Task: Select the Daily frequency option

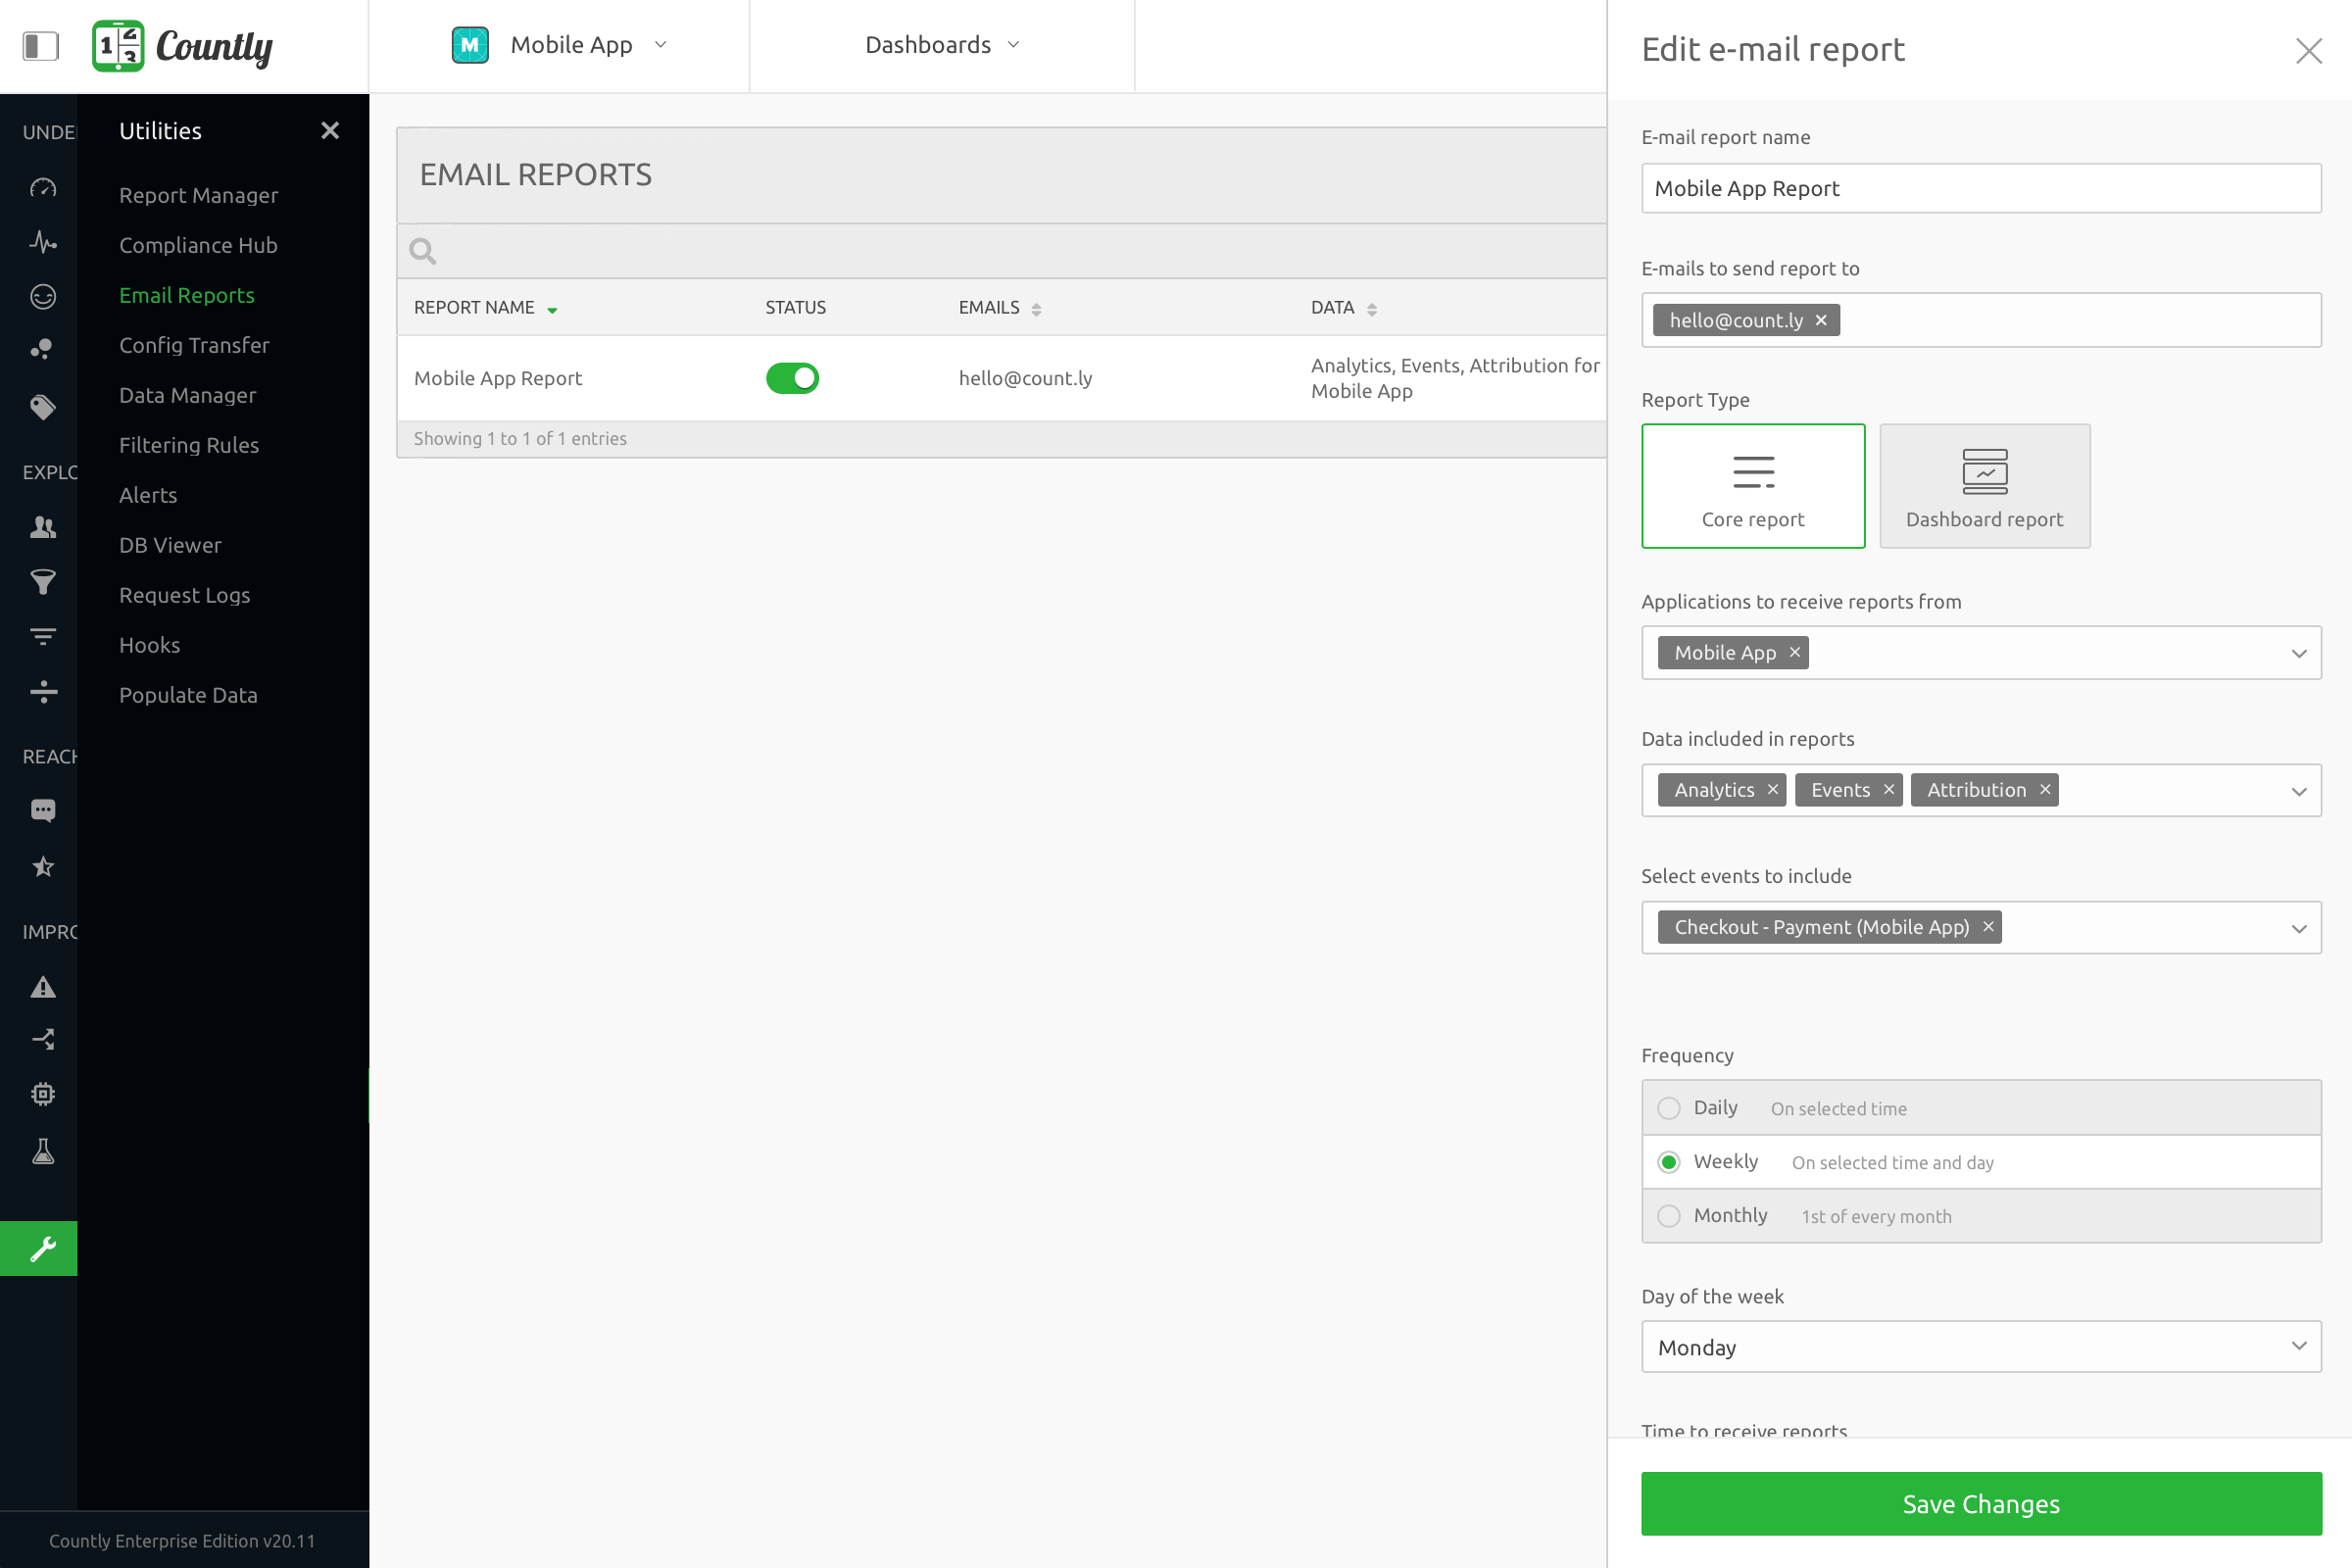Action: click(1668, 1108)
